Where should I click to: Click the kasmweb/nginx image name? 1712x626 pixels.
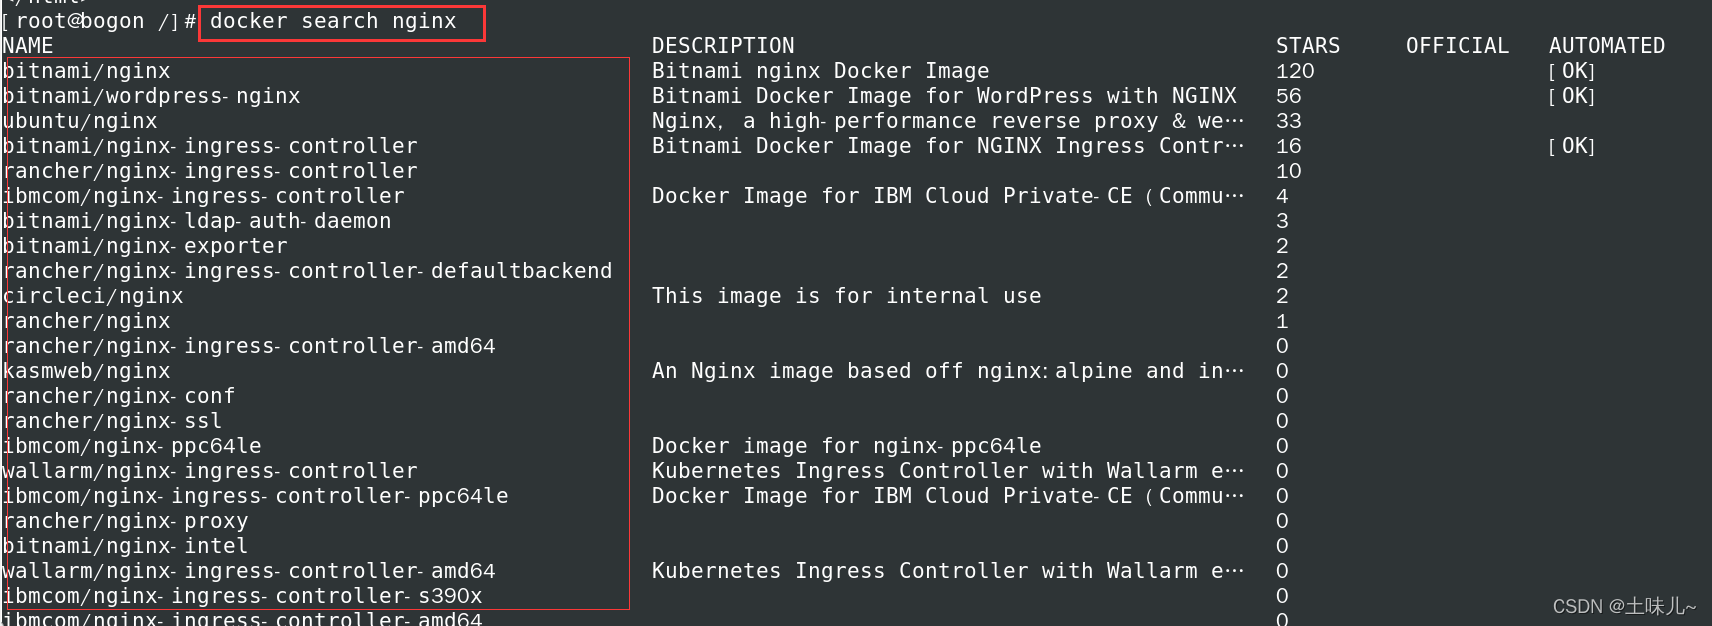point(87,371)
